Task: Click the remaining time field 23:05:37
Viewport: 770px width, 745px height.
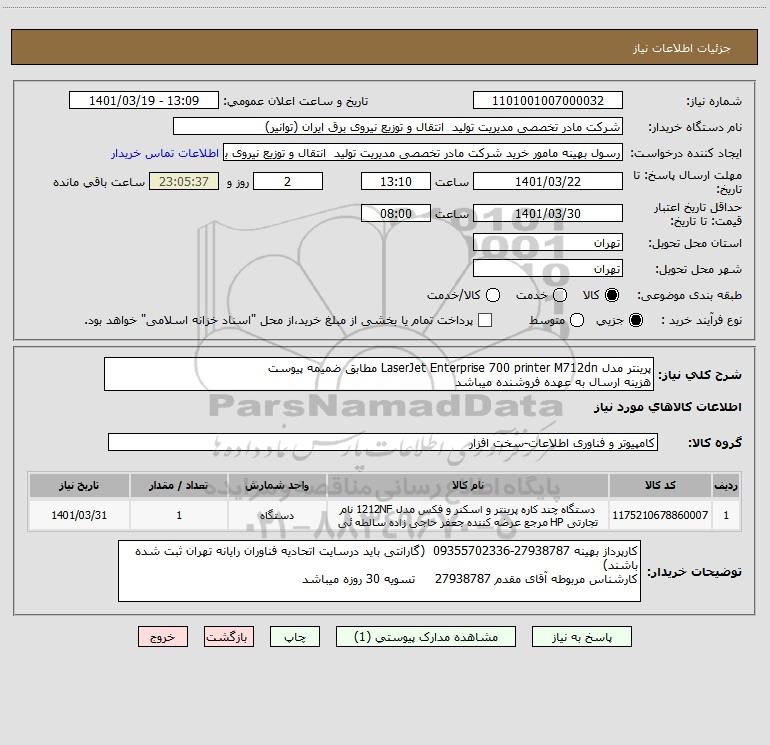Action: coord(184,181)
